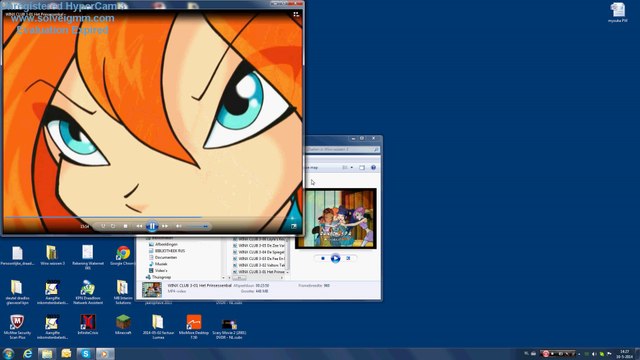Switch to File Explorer taskbar button
Image resolution: width=640 pixels, height=360 pixels.
coord(47,354)
